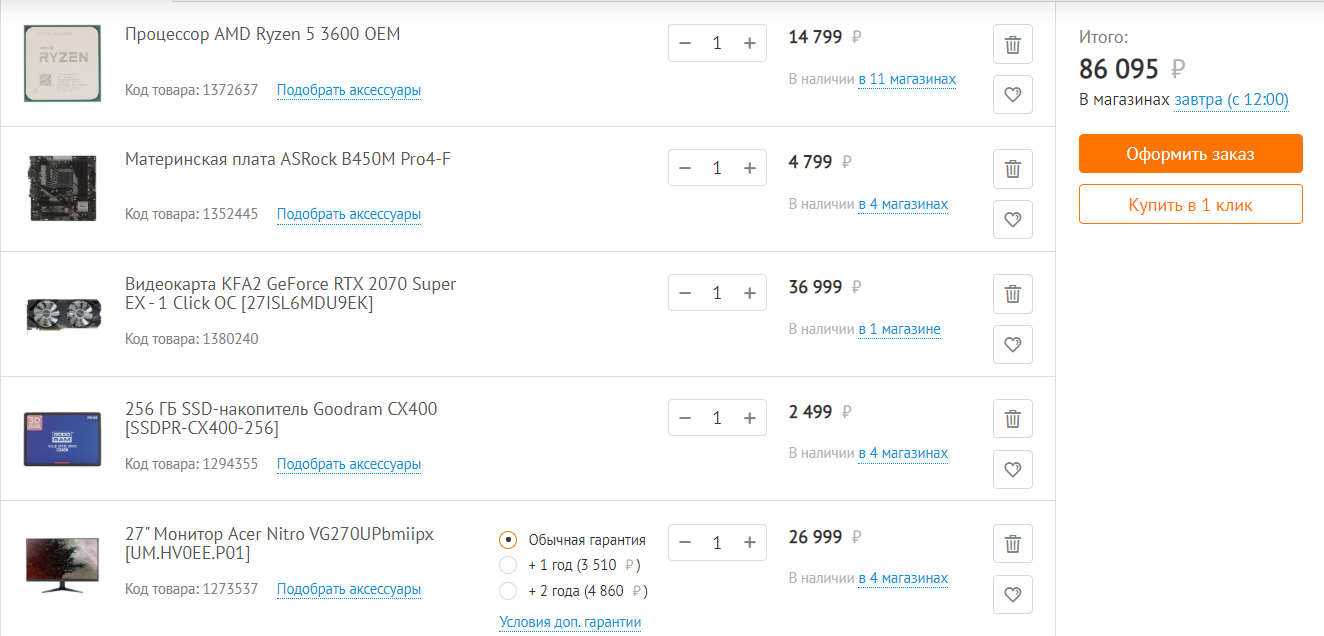This screenshot has height=636, width=1324.
Task: Delete the AMD Ryzen 5 3600 from cart
Action: click(1012, 44)
